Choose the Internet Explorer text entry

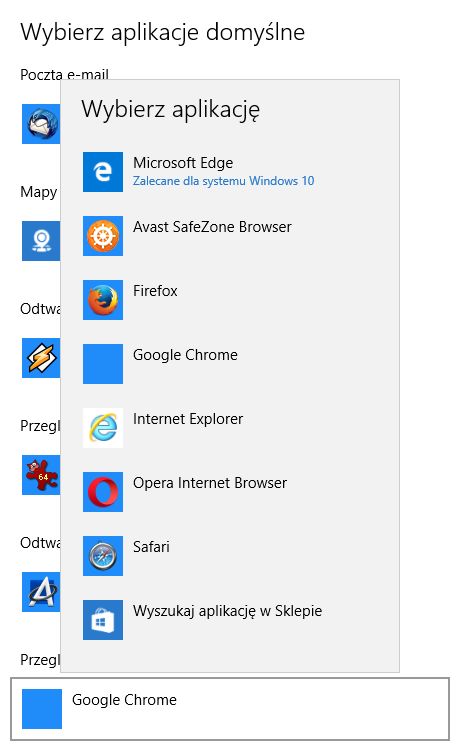pyautogui.click(x=188, y=418)
